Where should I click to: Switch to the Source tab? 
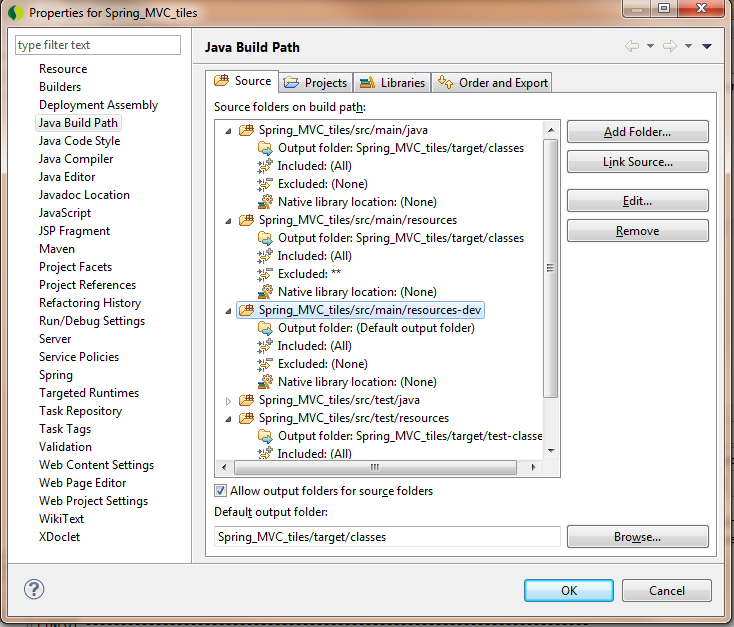(x=242, y=81)
